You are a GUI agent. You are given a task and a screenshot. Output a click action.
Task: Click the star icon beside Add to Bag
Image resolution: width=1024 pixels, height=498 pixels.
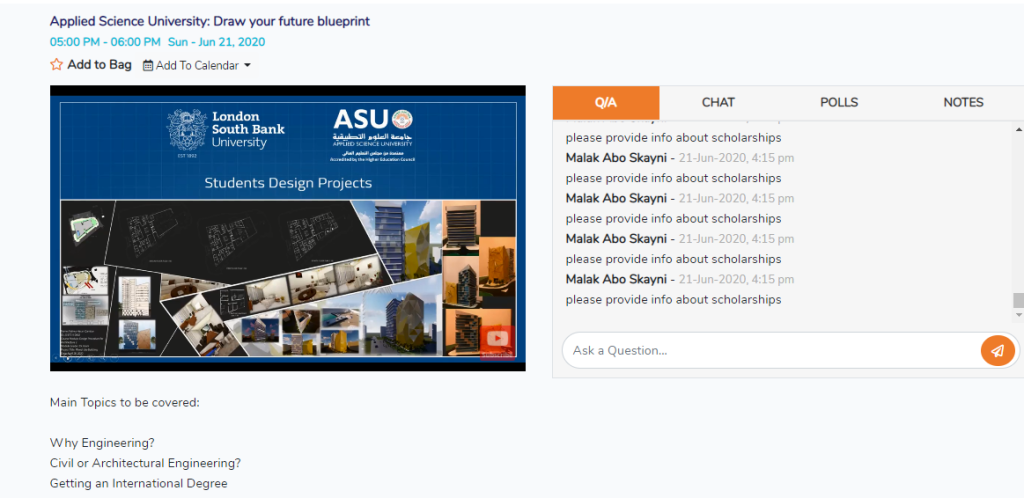pyautogui.click(x=57, y=65)
